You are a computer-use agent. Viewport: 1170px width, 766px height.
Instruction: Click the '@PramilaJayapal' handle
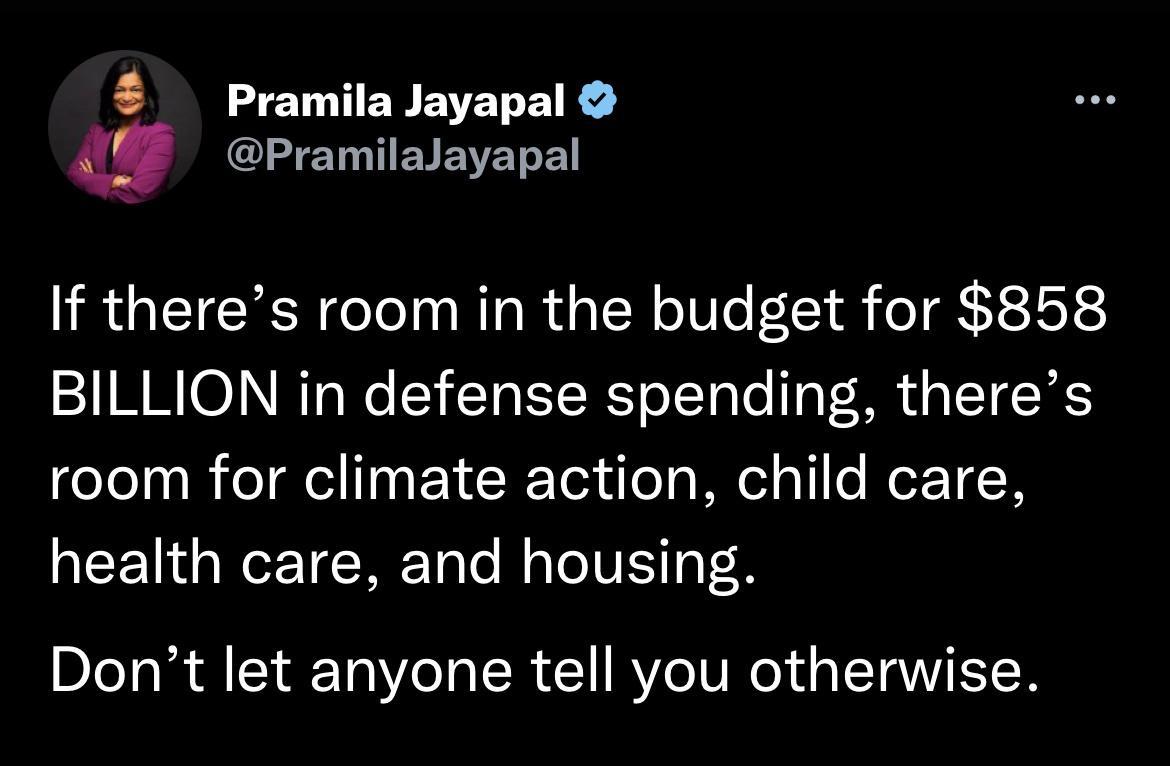click(x=404, y=155)
